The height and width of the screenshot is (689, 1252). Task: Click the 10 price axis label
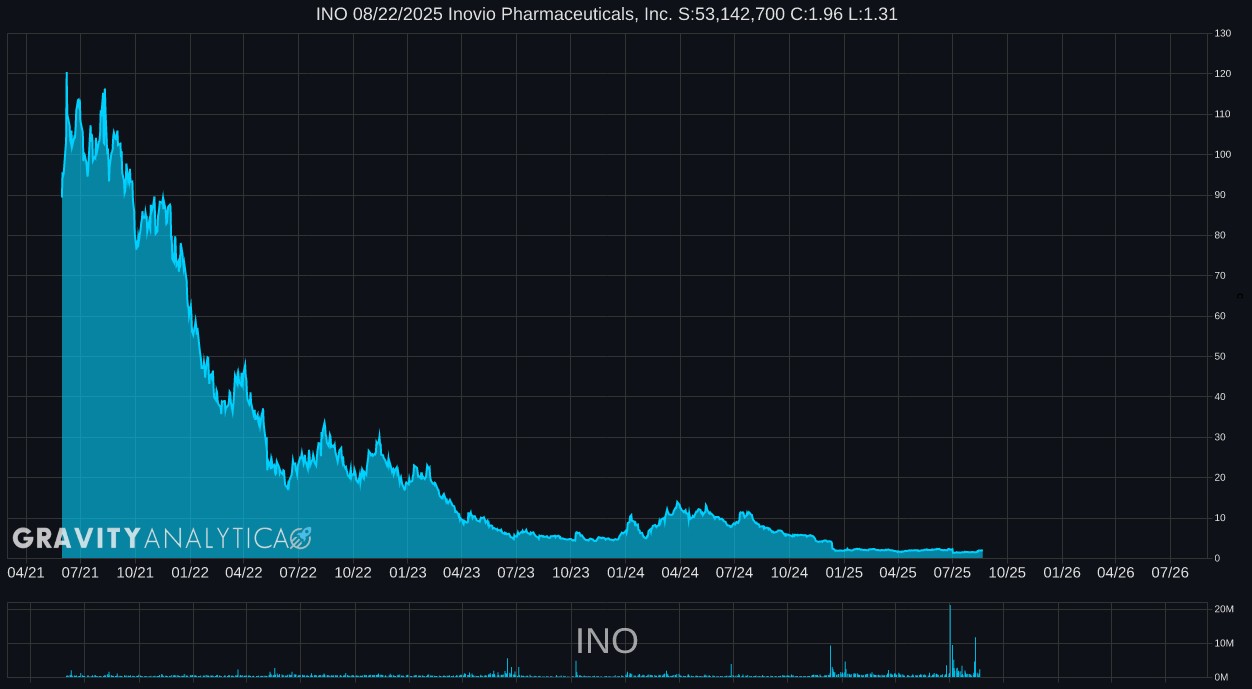(1221, 518)
